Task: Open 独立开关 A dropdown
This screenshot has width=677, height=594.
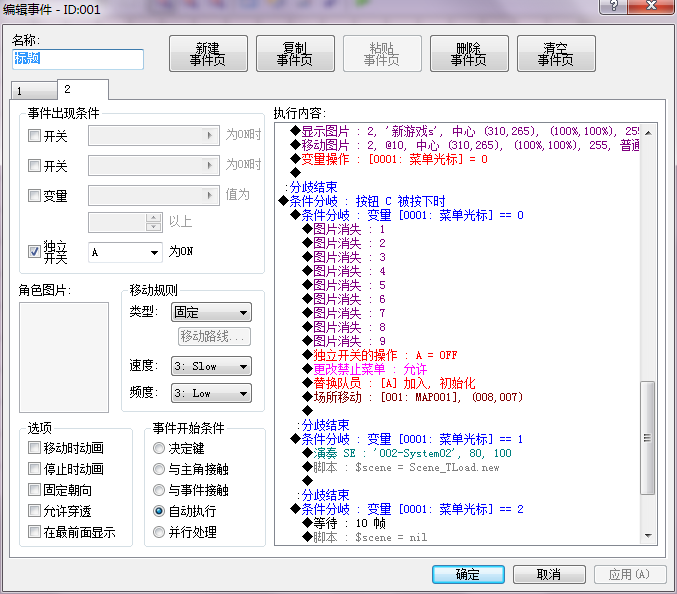Action: [x=125, y=252]
